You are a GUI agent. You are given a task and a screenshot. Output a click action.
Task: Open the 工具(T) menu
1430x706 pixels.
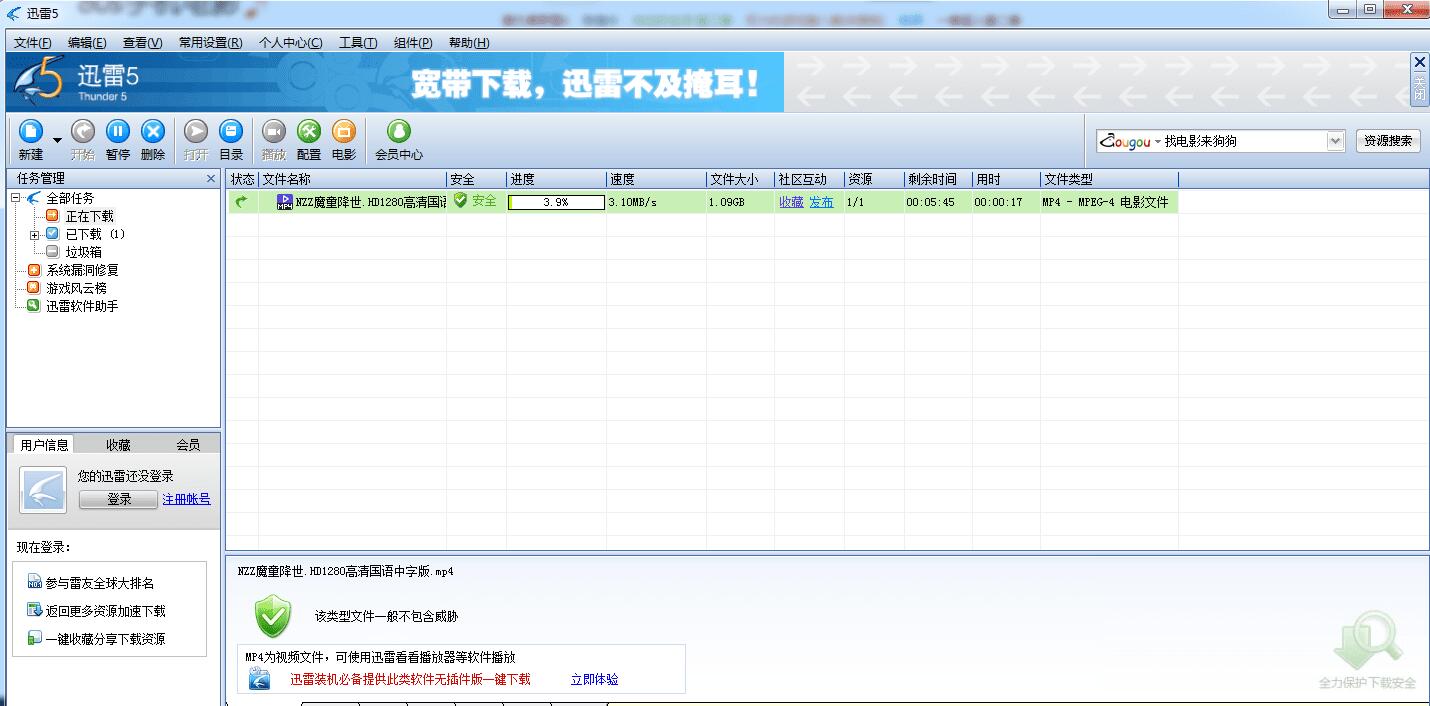[358, 42]
